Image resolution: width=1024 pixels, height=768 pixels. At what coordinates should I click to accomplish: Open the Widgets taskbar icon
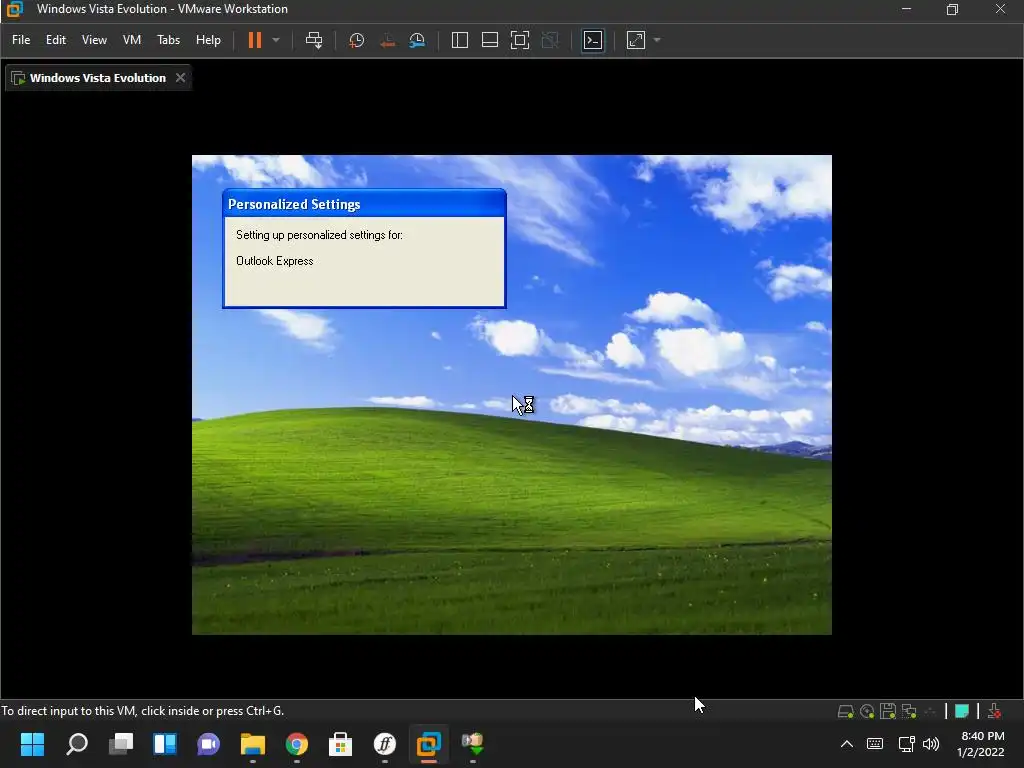[165, 744]
